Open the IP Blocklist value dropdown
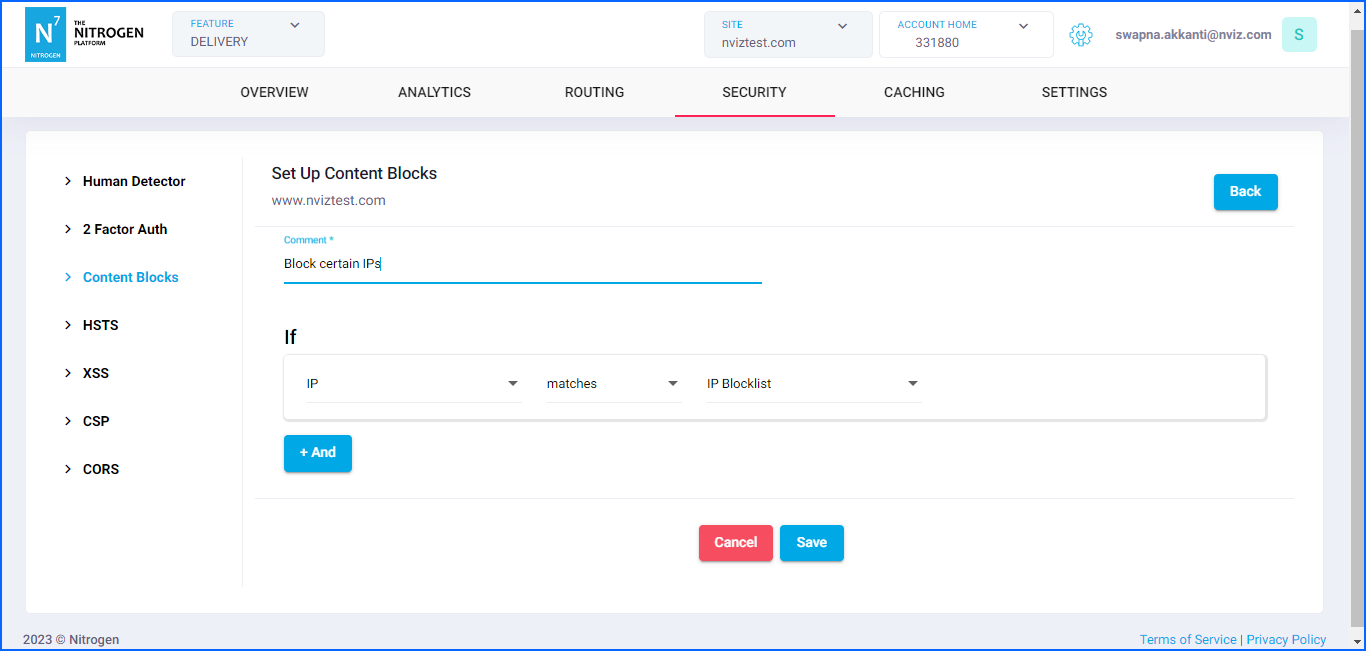 click(813, 384)
